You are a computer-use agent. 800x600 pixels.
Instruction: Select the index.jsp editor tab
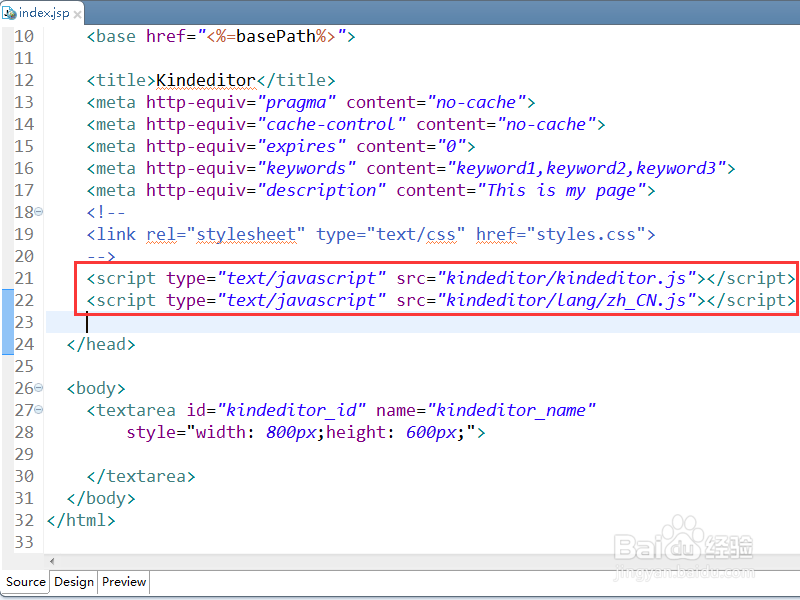point(42,13)
